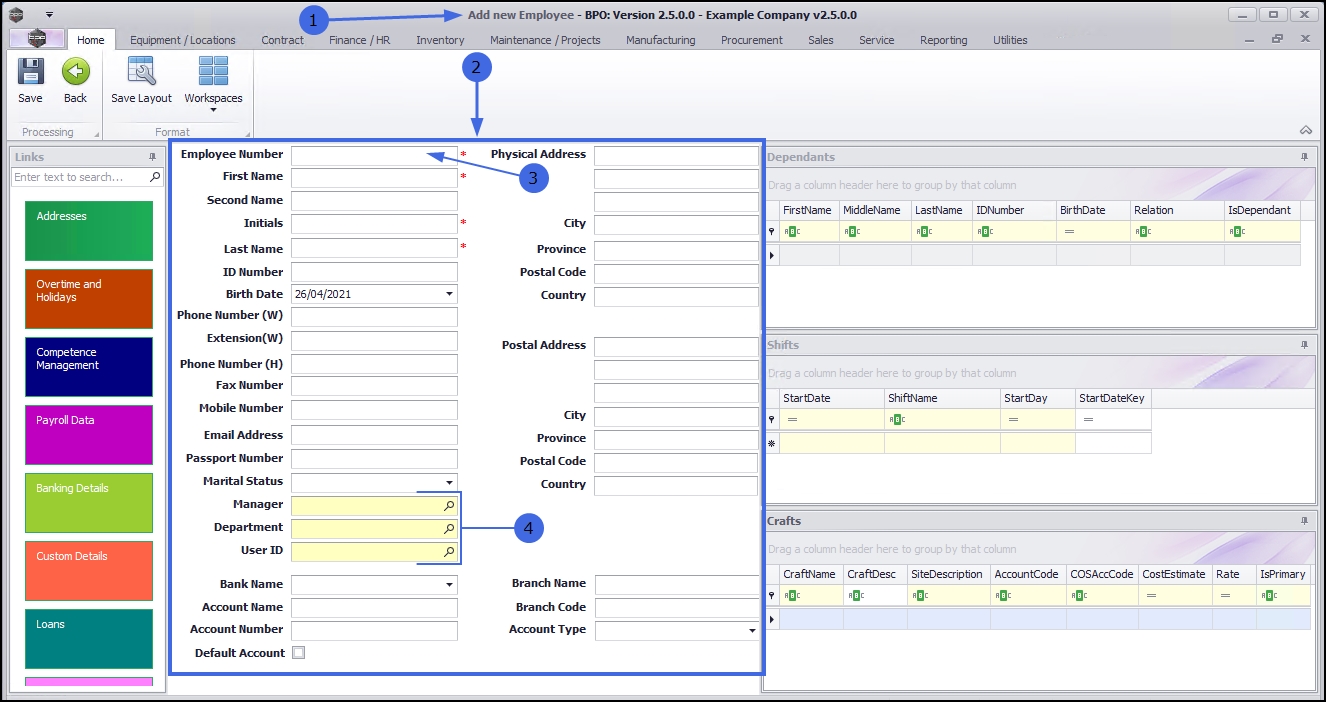Screen dimensions: 1326x702
Task: Click the Passport Number input field
Action: (374, 460)
